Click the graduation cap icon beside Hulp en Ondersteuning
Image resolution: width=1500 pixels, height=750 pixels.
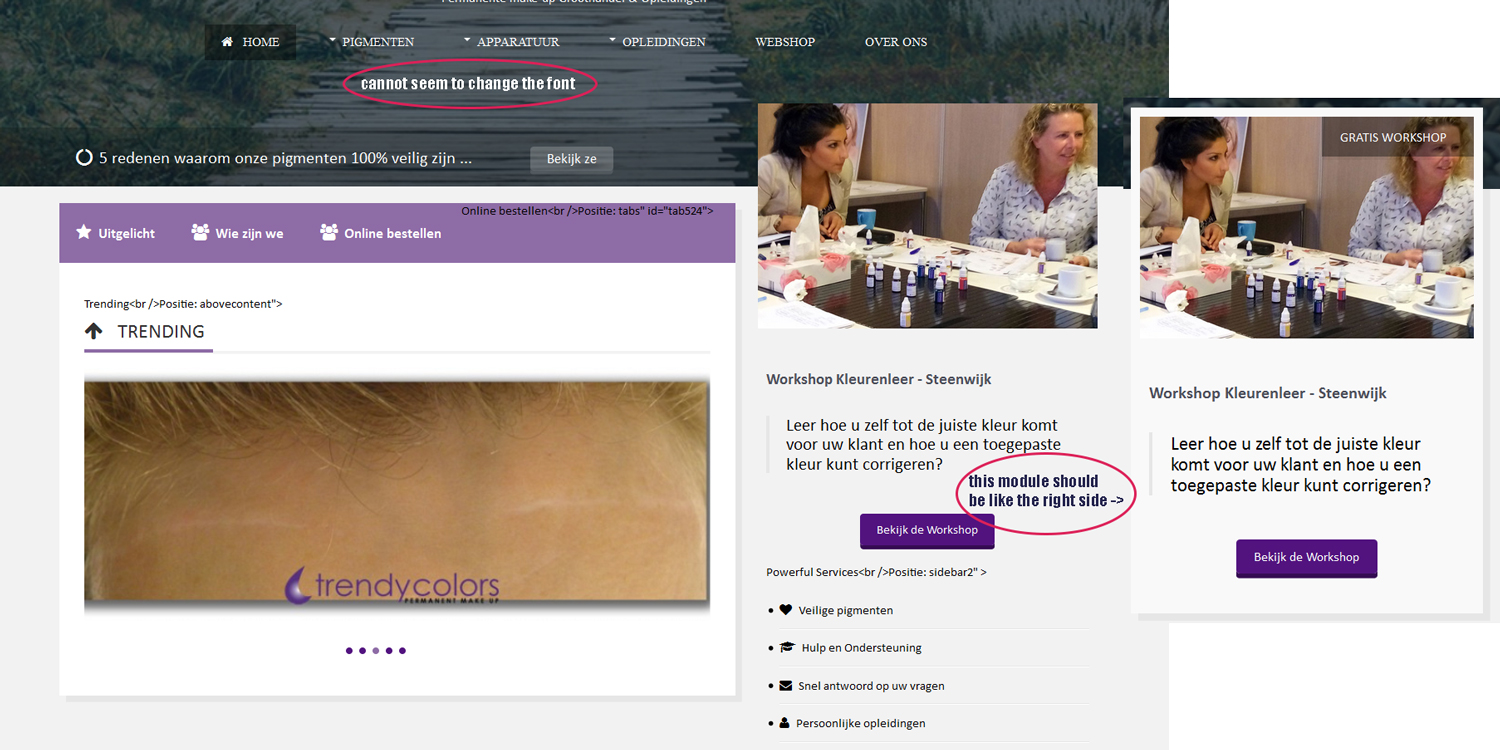point(787,648)
